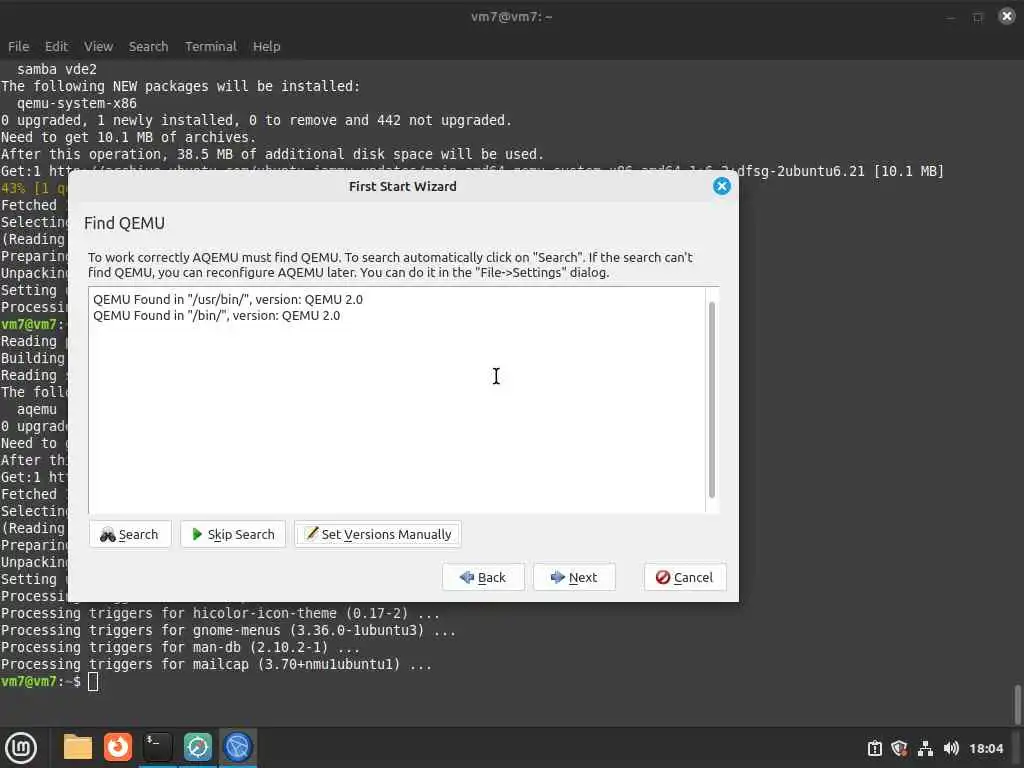The height and width of the screenshot is (768, 1024).
Task: Click Skip Search button
Action: [233, 534]
